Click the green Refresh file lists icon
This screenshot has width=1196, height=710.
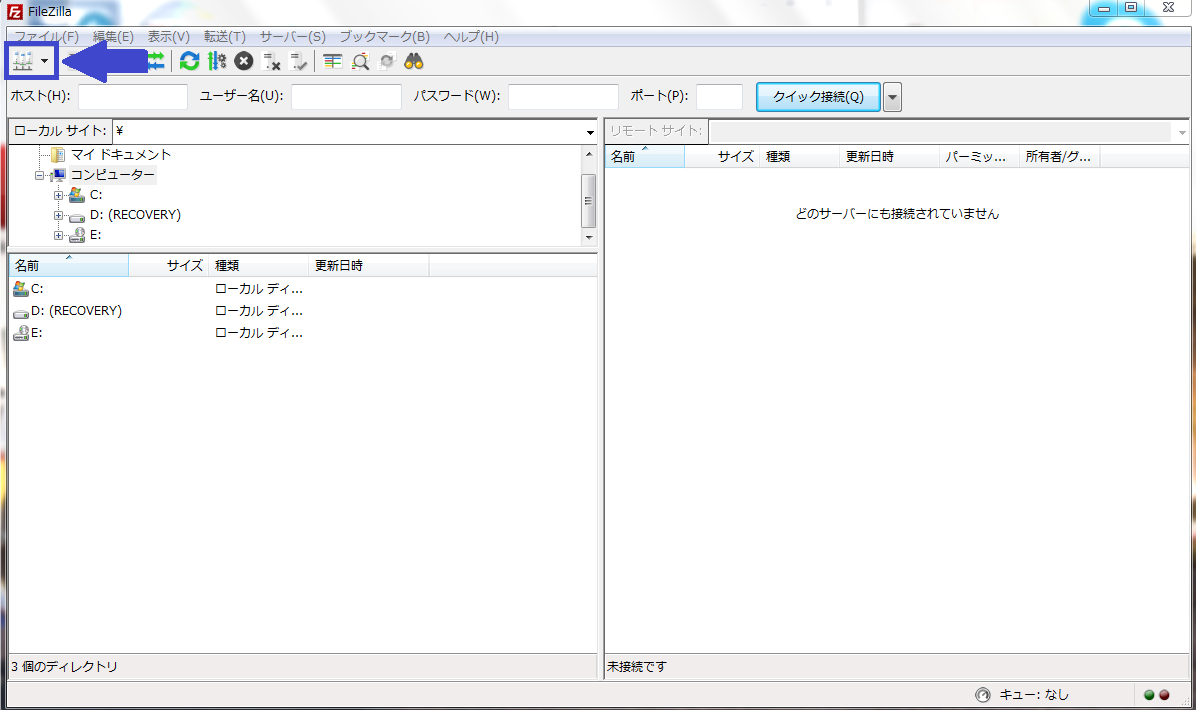pyautogui.click(x=189, y=61)
